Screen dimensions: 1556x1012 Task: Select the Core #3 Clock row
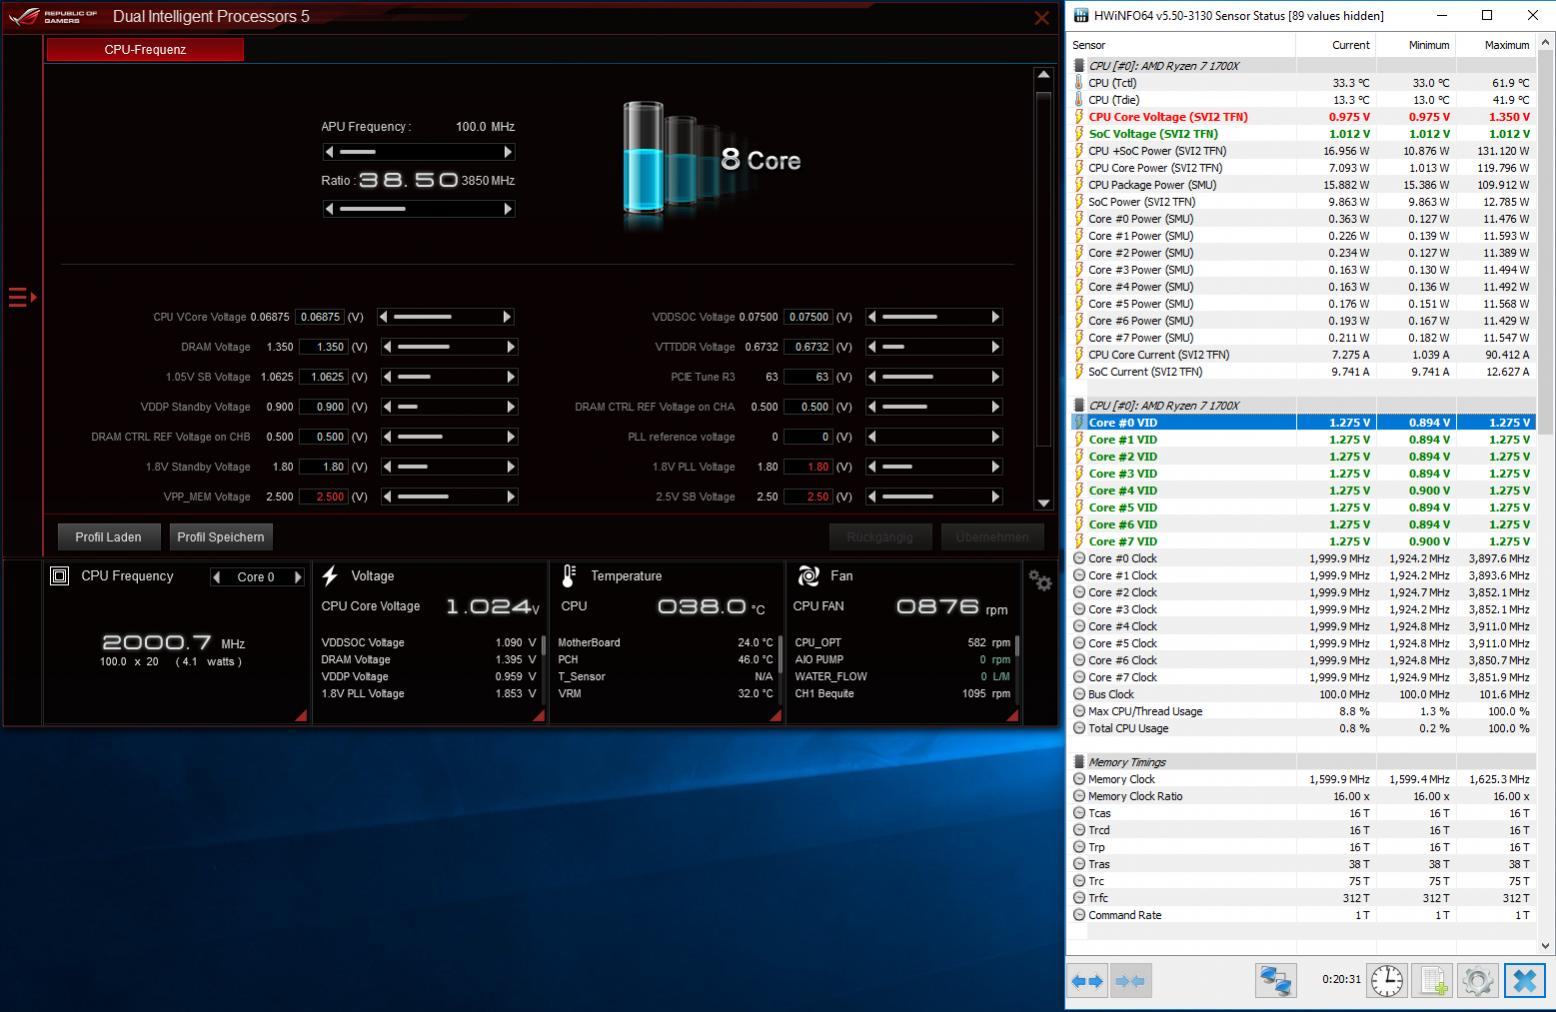click(1302, 609)
